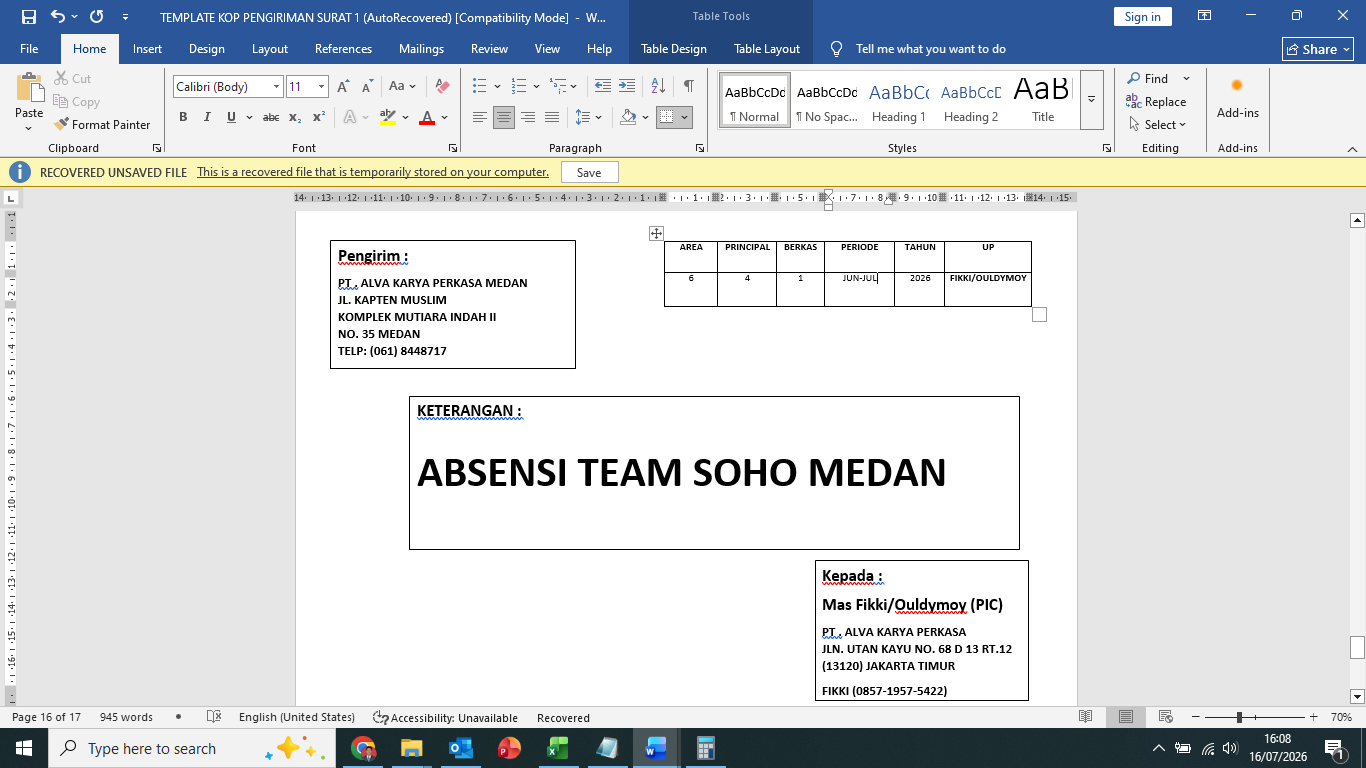This screenshot has height=768, width=1366.
Task: Open Outlook from the taskbar
Action: [x=460, y=748]
